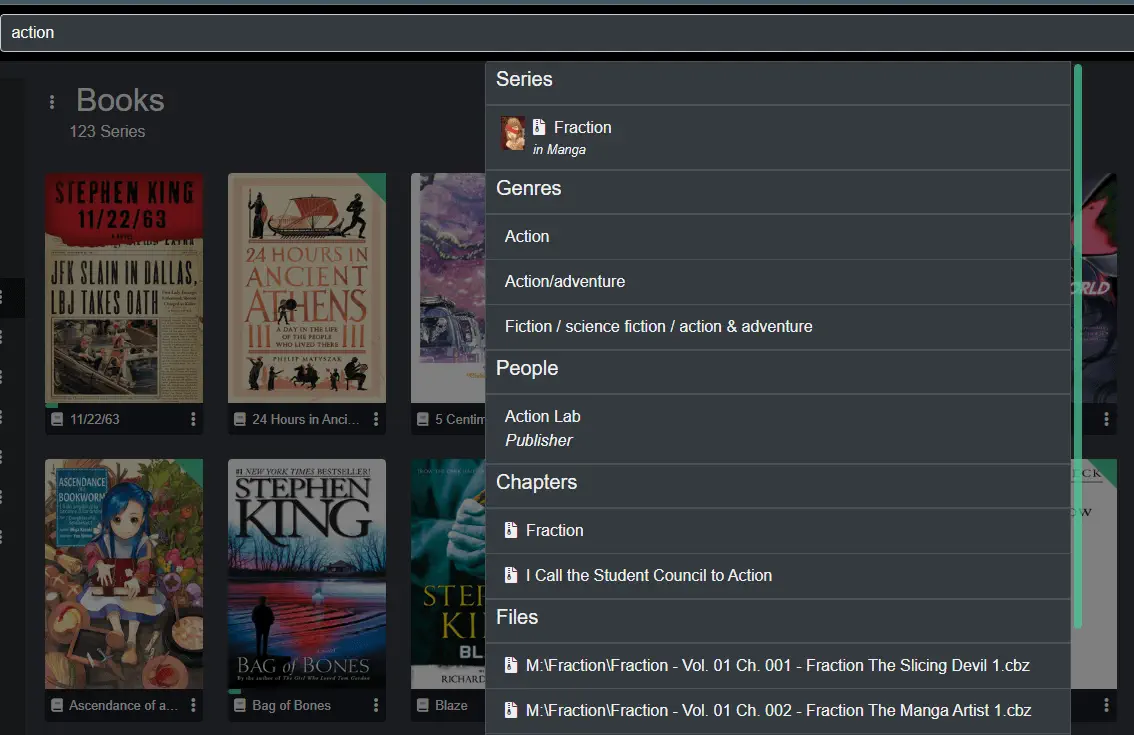This screenshot has height=735, width=1134.
Task: Open three-dot menu beside Books heading
Action: [x=52, y=102]
